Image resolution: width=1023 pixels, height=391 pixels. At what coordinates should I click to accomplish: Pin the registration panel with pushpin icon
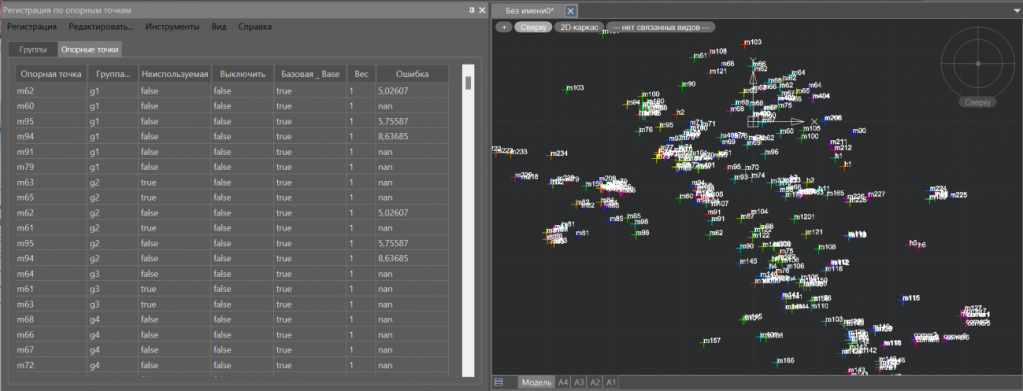click(x=472, y=10)
